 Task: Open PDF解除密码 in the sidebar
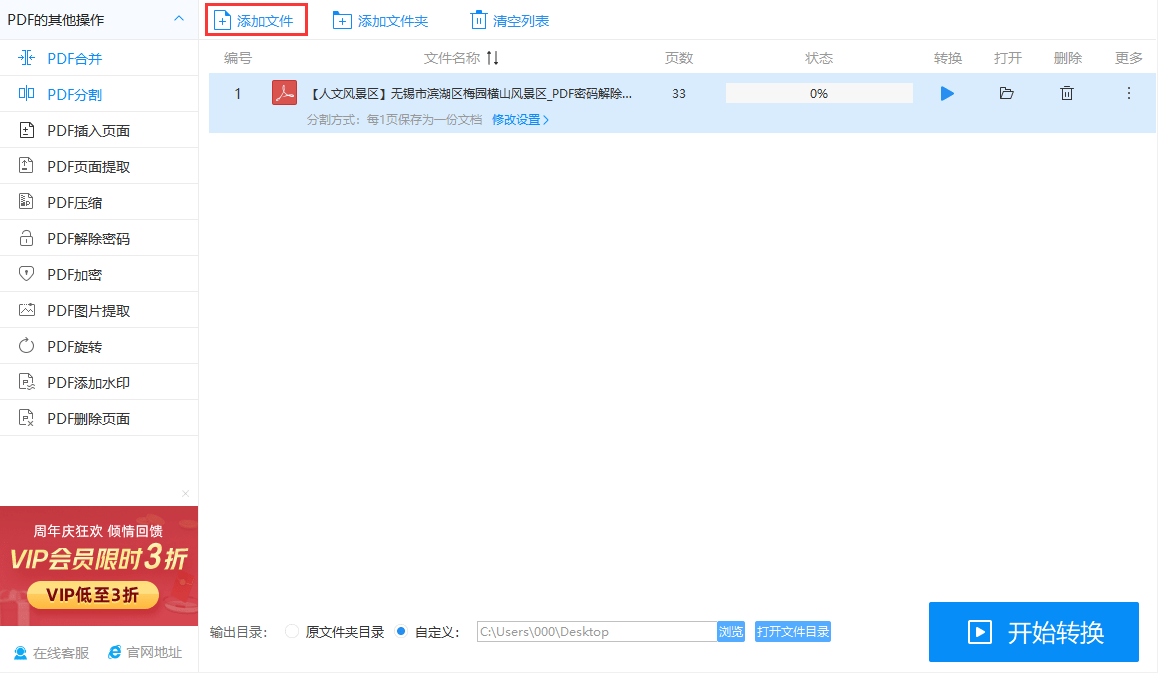[x=99, y=239]
